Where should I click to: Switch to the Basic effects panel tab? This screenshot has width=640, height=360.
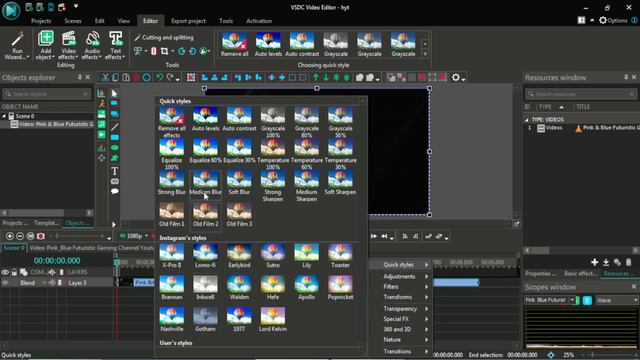click(x=580, y=273)
